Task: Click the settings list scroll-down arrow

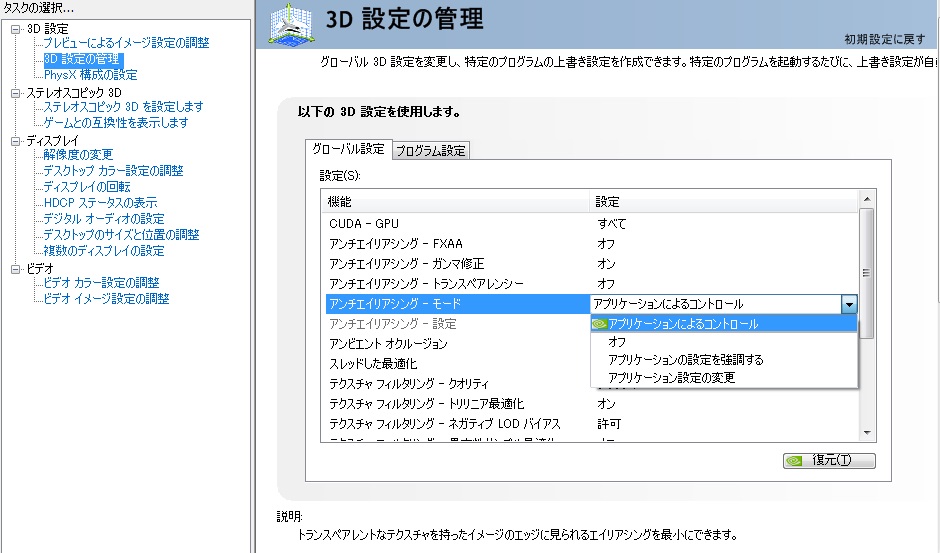Action: click(x=866, y=432)
